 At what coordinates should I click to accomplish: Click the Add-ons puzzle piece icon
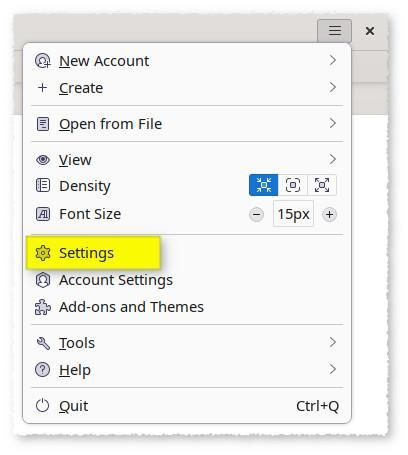pyautogui.click(x=43, y=307)
